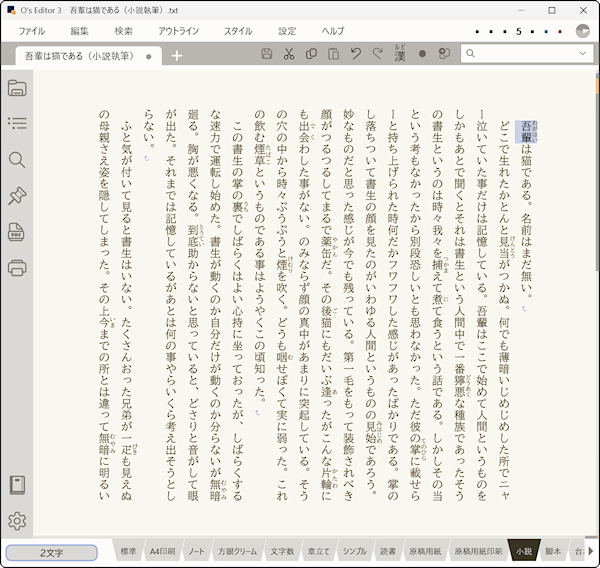Image resolution: width=600 pixels, height=568 pixels.
Task: Click the Copy icon in toolbar
Action: tap(311, 54)
